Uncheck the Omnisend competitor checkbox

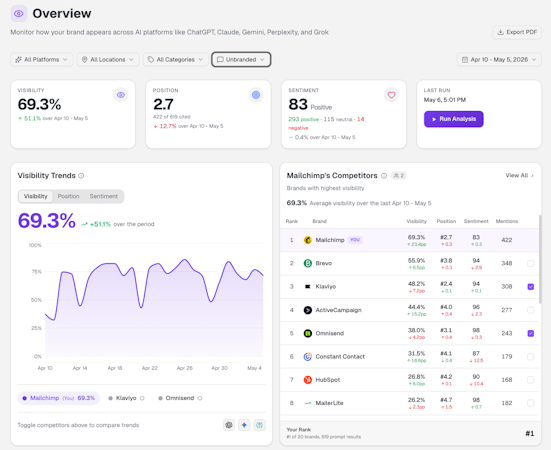coord(531,333)
